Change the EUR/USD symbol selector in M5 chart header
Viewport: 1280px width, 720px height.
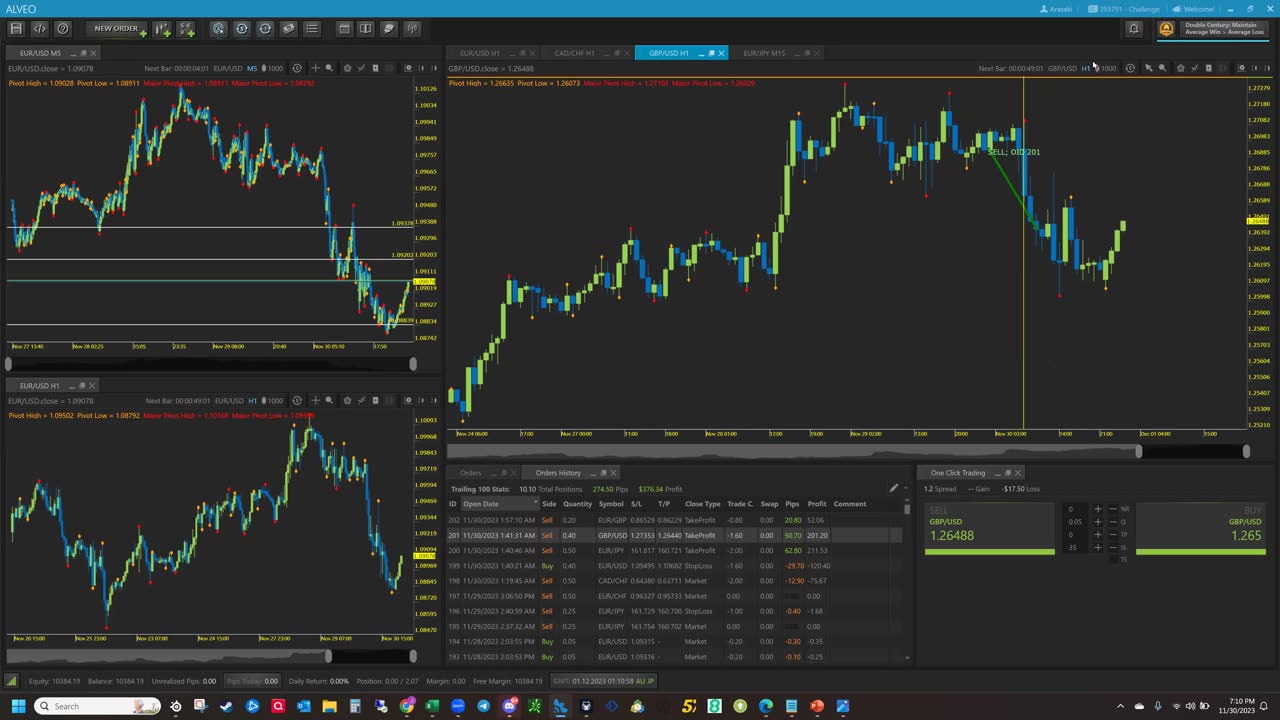coord(228,68)
